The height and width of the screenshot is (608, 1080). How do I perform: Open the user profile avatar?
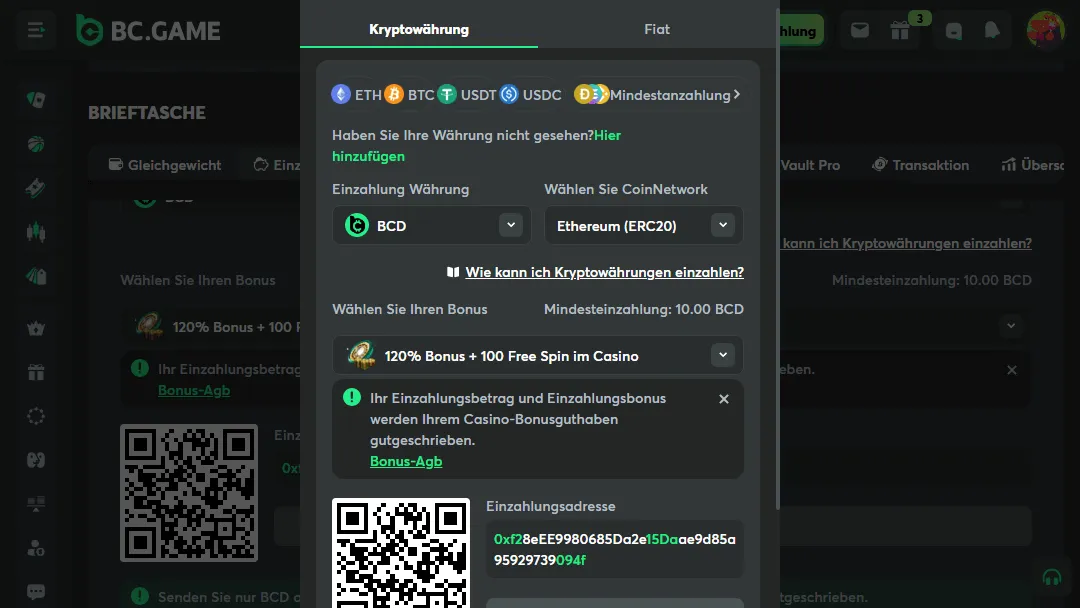pyautogui.click(x=1045, y=30)
